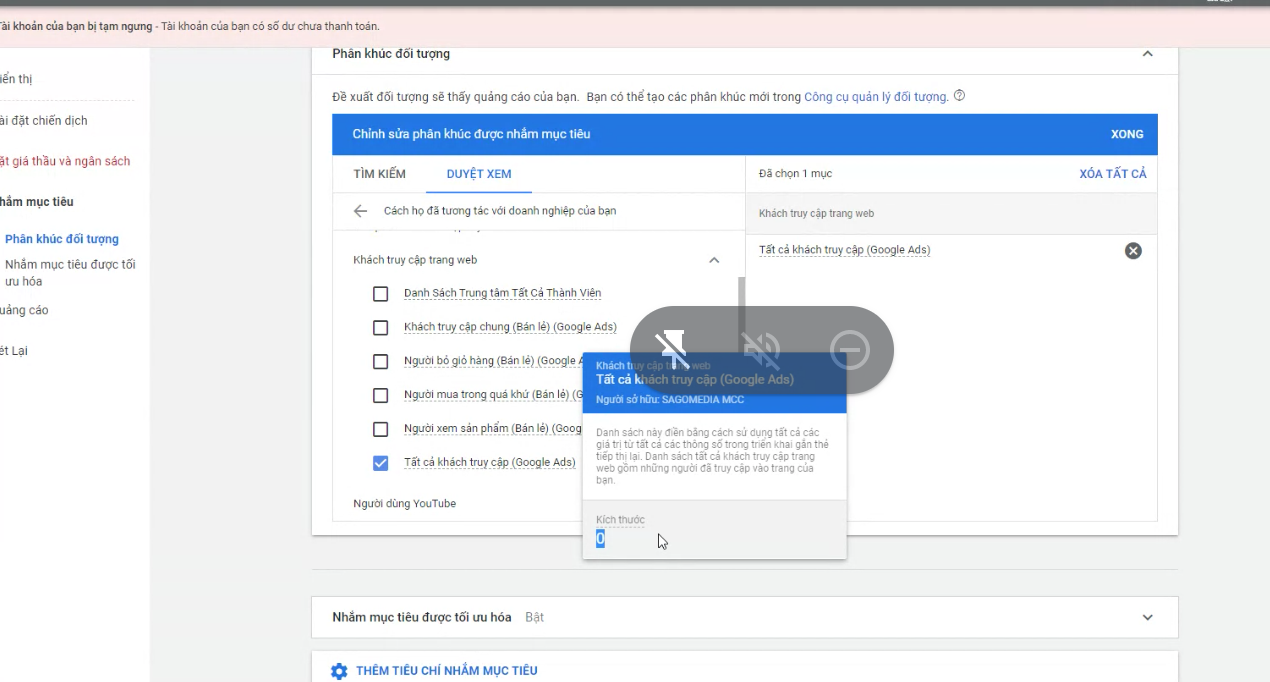
Task: Open campaign settings sidebar item
Action: [44, 121]
